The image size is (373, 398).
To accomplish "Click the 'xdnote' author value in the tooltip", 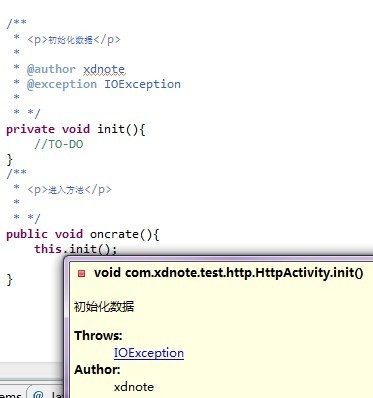I will click(134, 387).
